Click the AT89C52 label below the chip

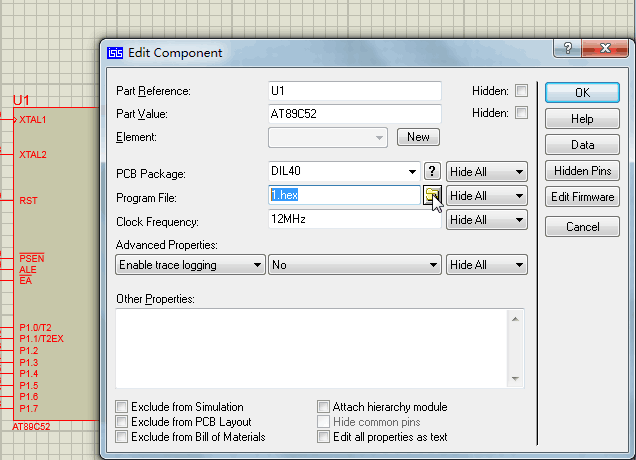tap(31, 427)
